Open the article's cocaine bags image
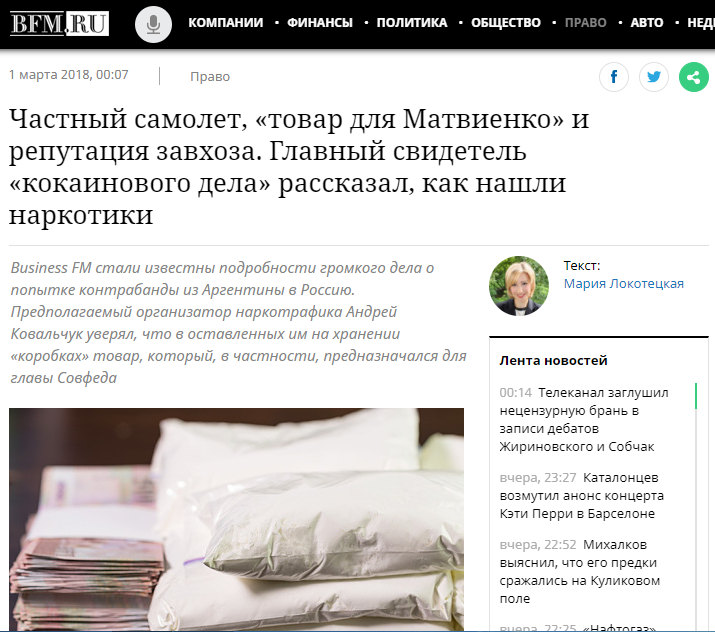 236,519
